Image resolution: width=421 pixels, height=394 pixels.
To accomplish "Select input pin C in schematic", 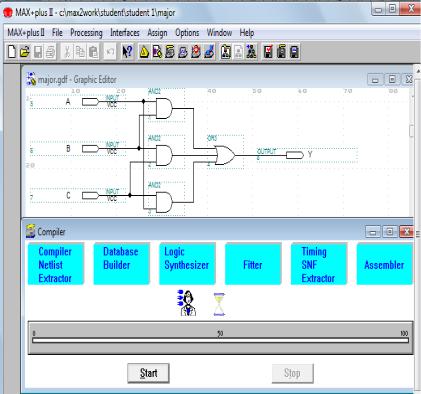I will [91, 195].
